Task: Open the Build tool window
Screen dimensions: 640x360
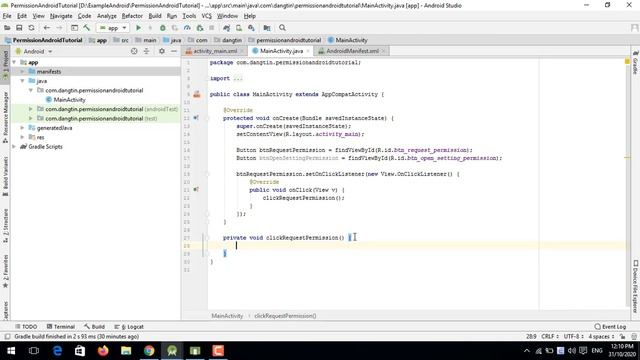Action: coord(94,327)
